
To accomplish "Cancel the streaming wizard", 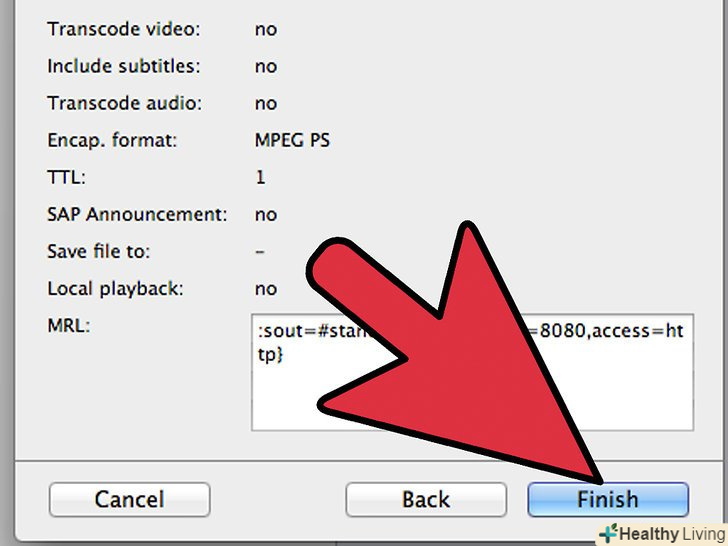I will pyautogui.click(x=130, y=500).
